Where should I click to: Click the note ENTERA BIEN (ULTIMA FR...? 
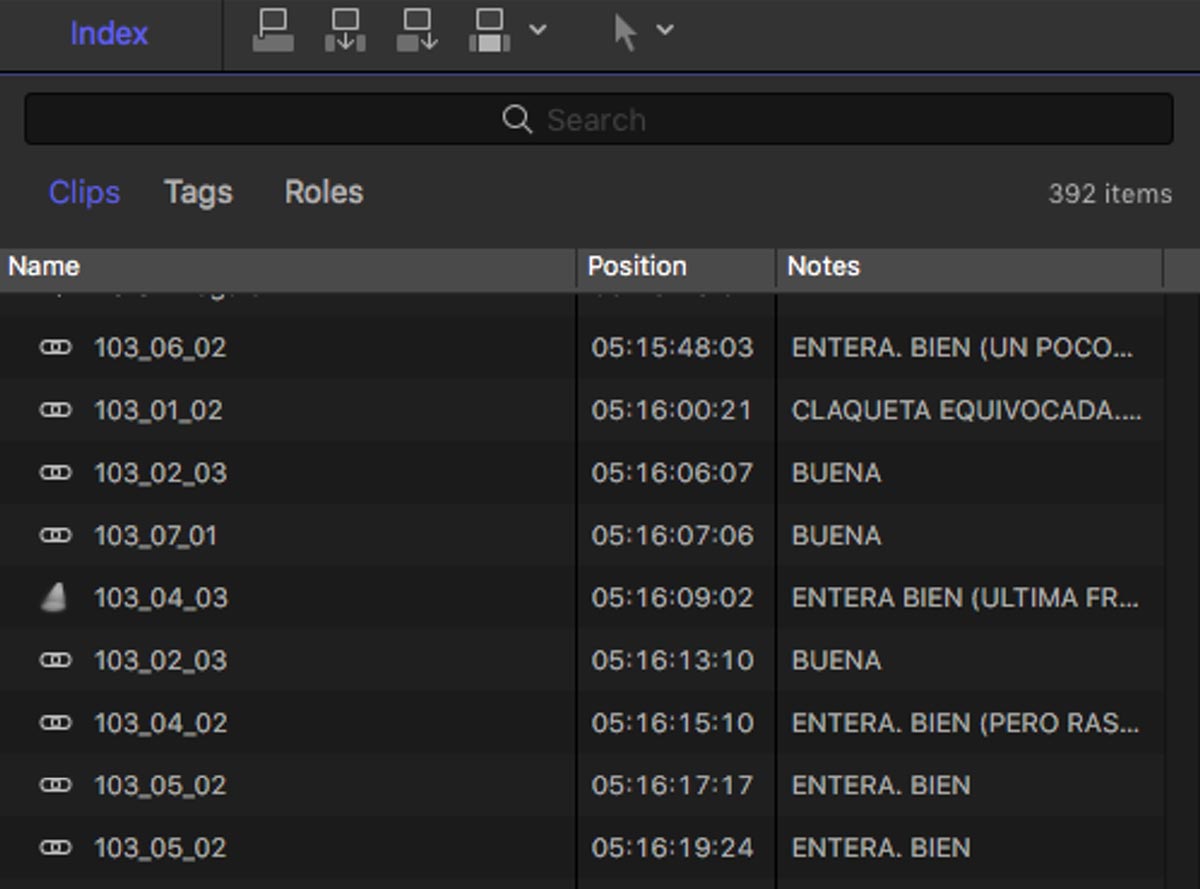pyautogui.click(x=965, y=597)
